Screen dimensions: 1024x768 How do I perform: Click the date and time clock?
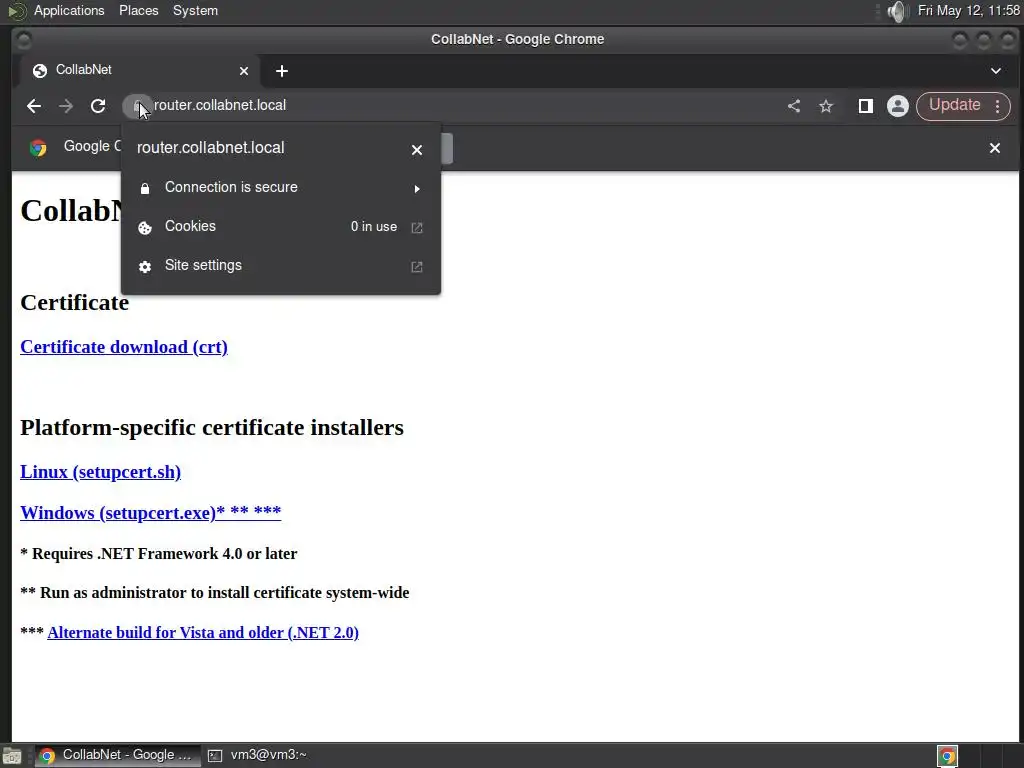tap(968, 10)
